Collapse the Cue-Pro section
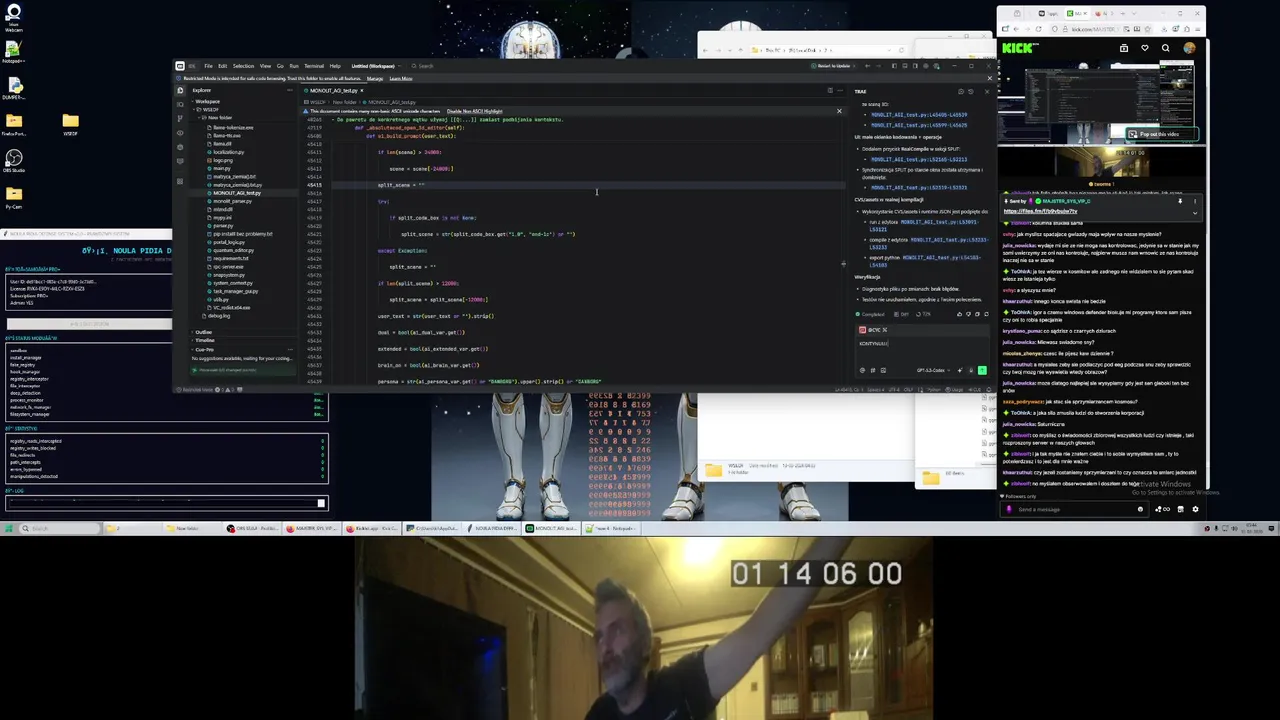Screen dimensions: 1280x720 coord(204,349)
